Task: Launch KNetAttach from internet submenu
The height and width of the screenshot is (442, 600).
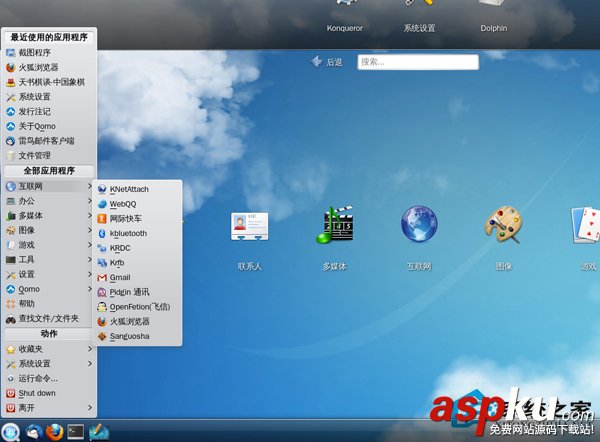Action: coord(137,189)
